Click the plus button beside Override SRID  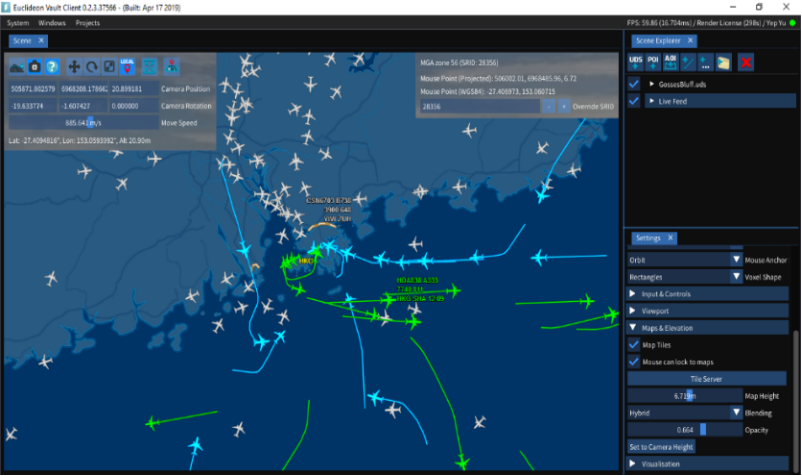coord(564,106)
